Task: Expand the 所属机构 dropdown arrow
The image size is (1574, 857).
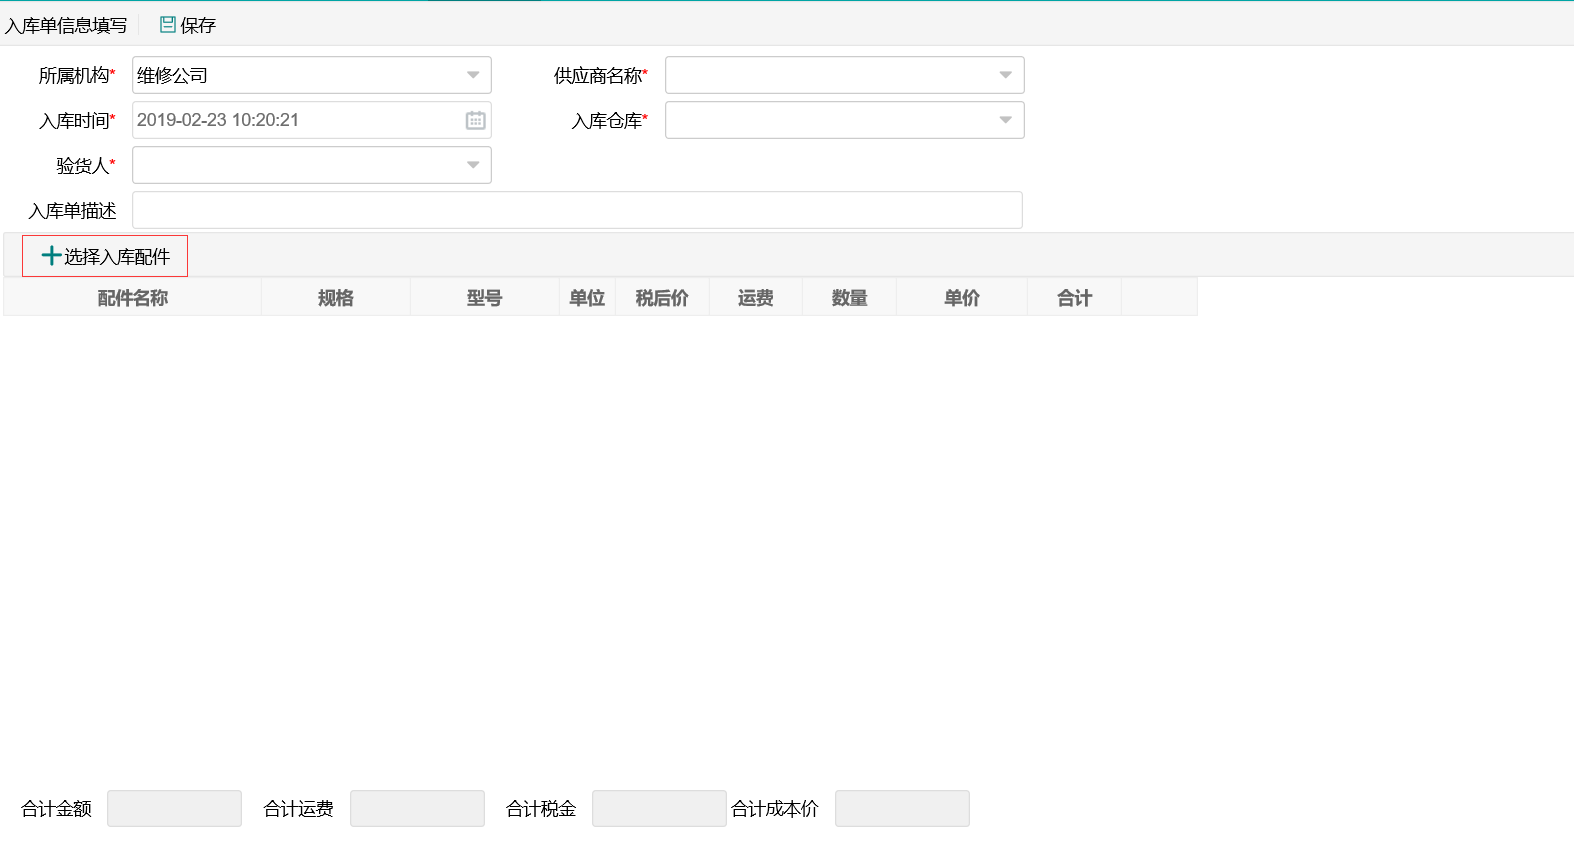Action: [473, 75]
